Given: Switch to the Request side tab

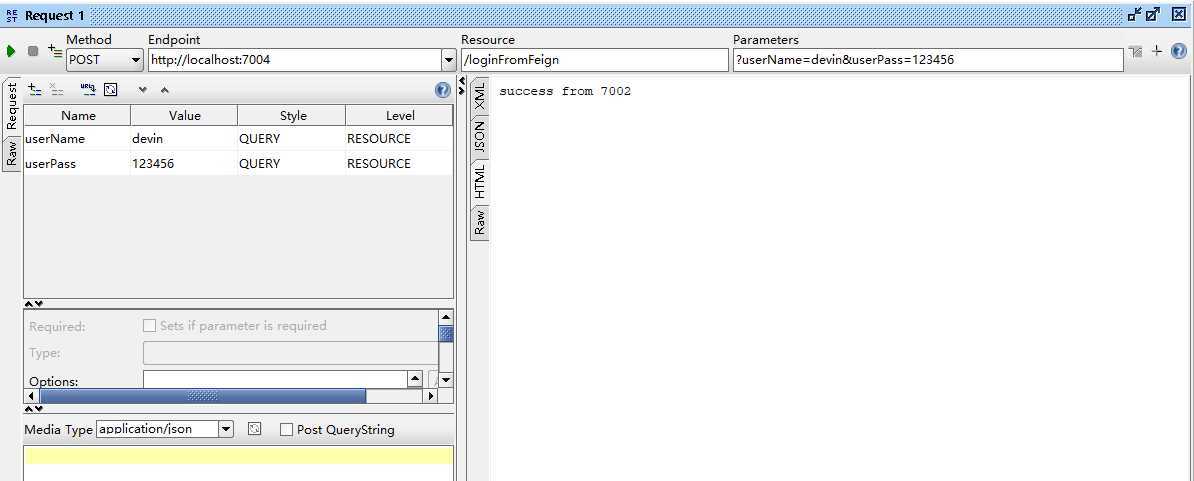Looking at the screenshot, I should point(11,106).
